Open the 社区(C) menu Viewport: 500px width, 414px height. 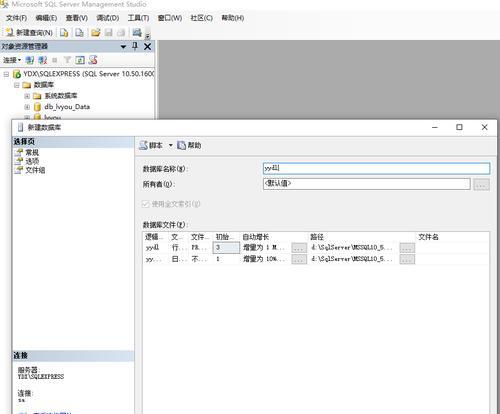tap(201, 18)
